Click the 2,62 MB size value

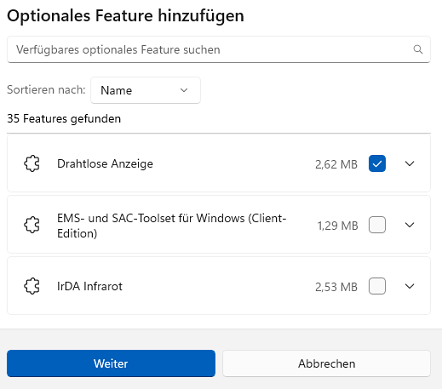tap(336, 164)
